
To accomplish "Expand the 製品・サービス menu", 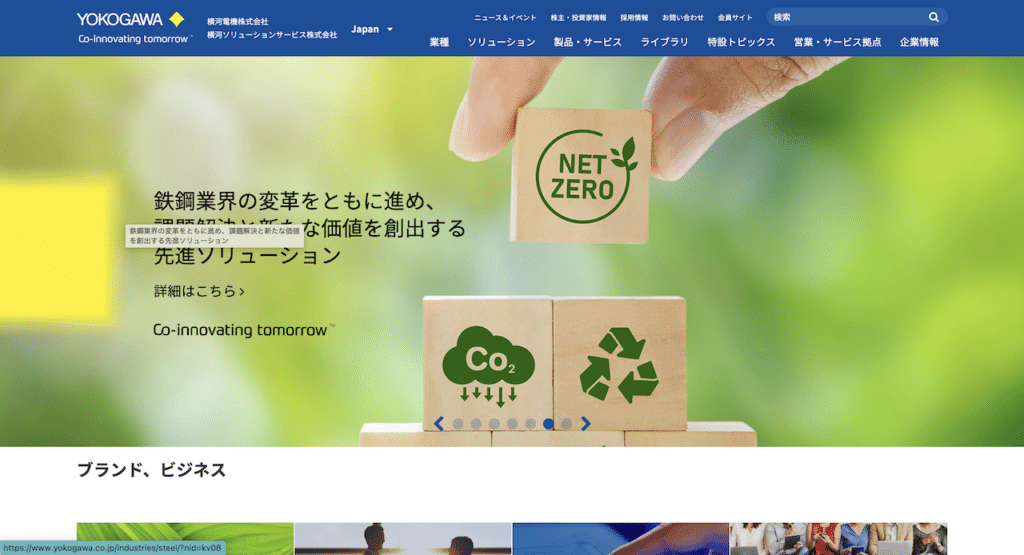I will click(x=587, y=42).
